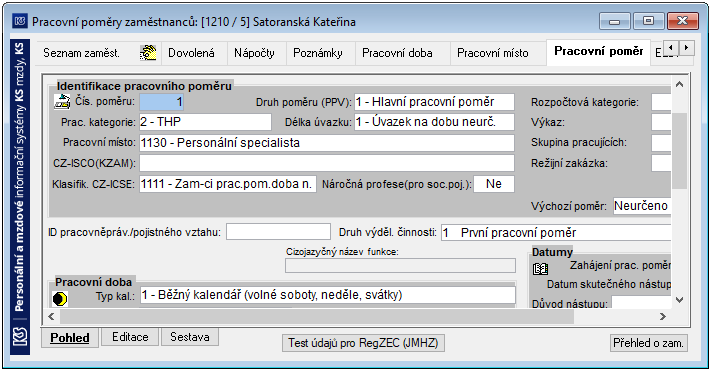Click the Skupina pracujících field
Image resolution: width=711 pixels, height=372 pixels.
coord(661,142)
